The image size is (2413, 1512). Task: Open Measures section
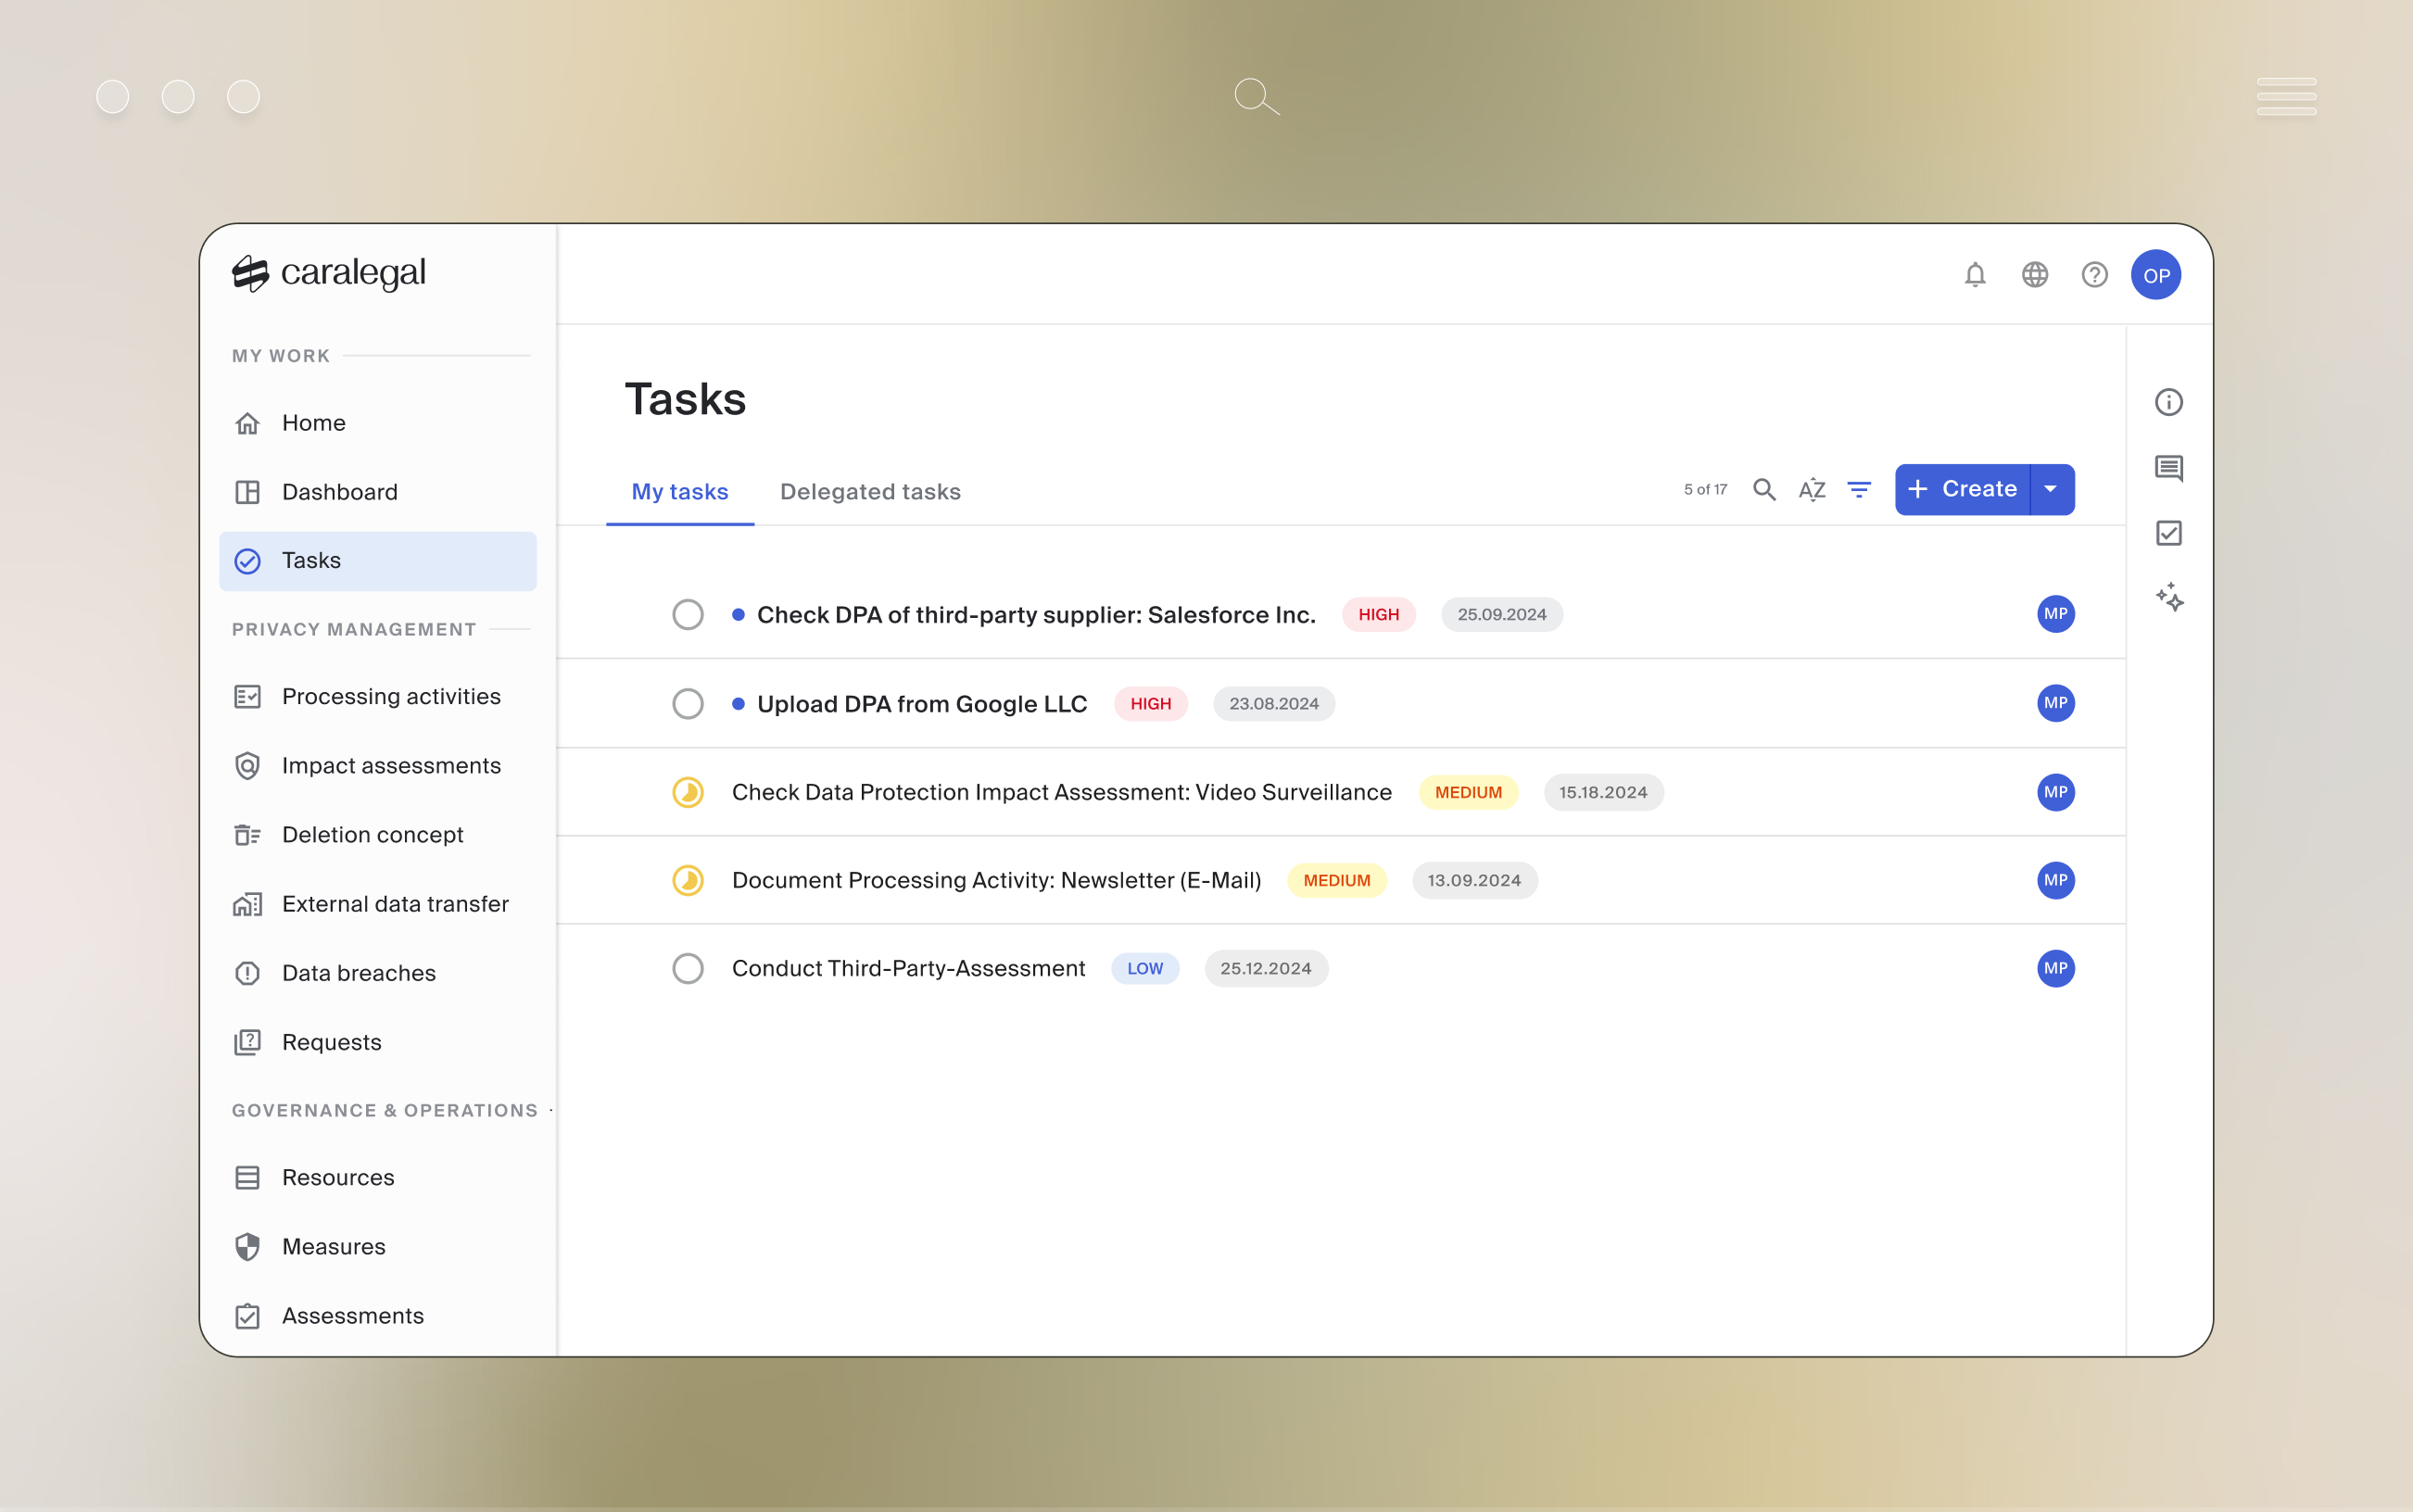point(377,1246)
